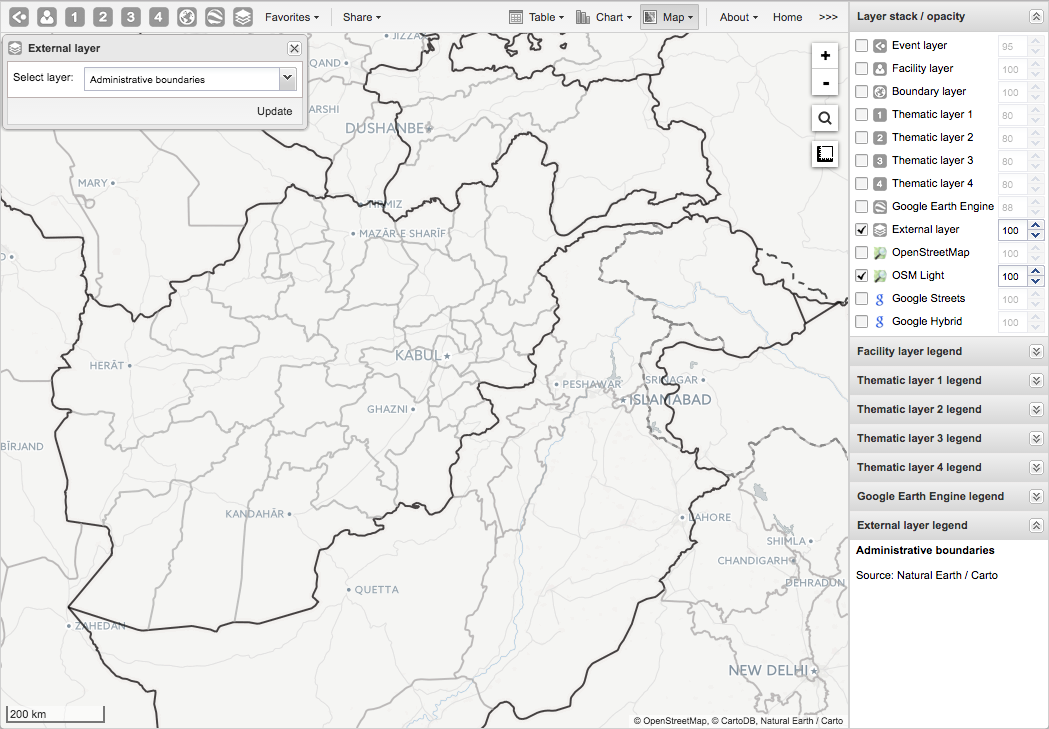Open the Boundary layer globe icon

click(x=188, y=16)
